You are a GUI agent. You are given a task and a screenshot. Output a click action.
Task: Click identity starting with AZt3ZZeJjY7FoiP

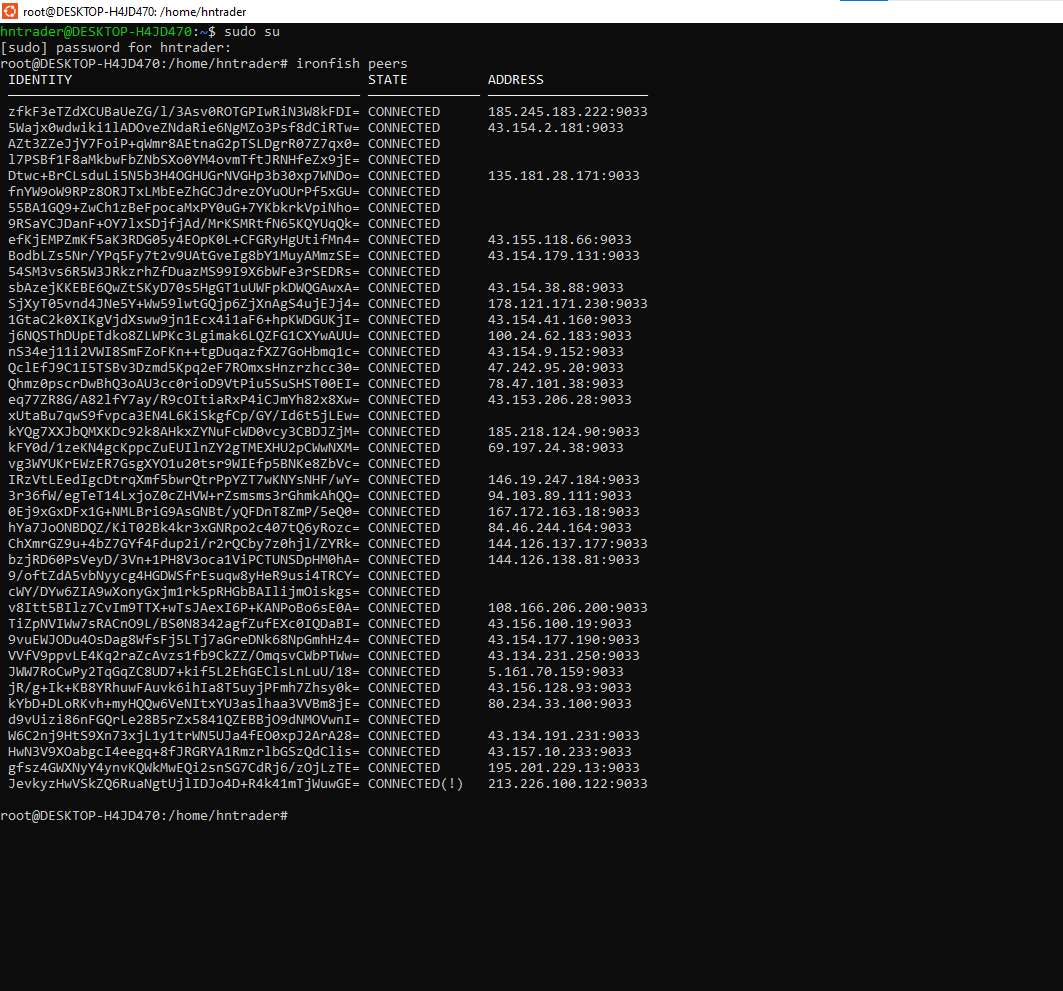click(x=184, y=144)
